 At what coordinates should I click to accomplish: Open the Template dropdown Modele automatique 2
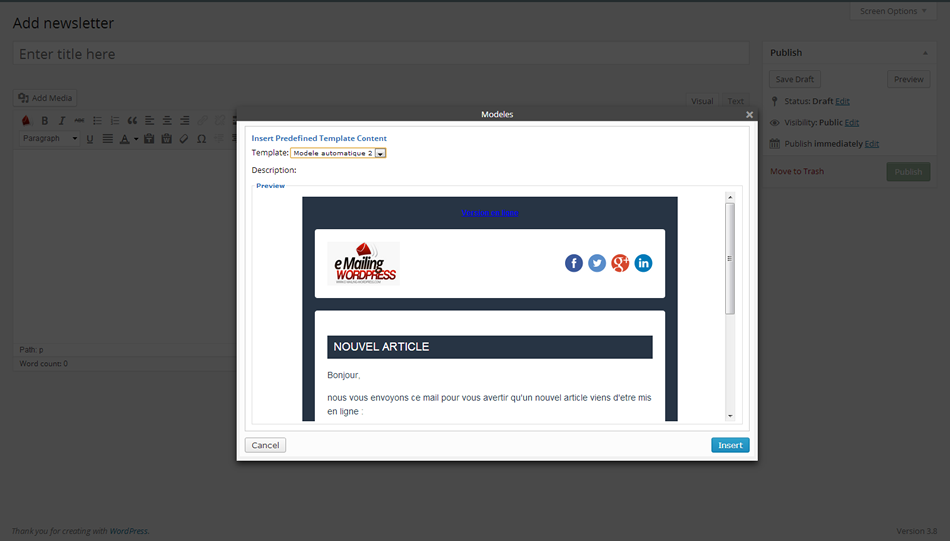(x=338, y=153)
